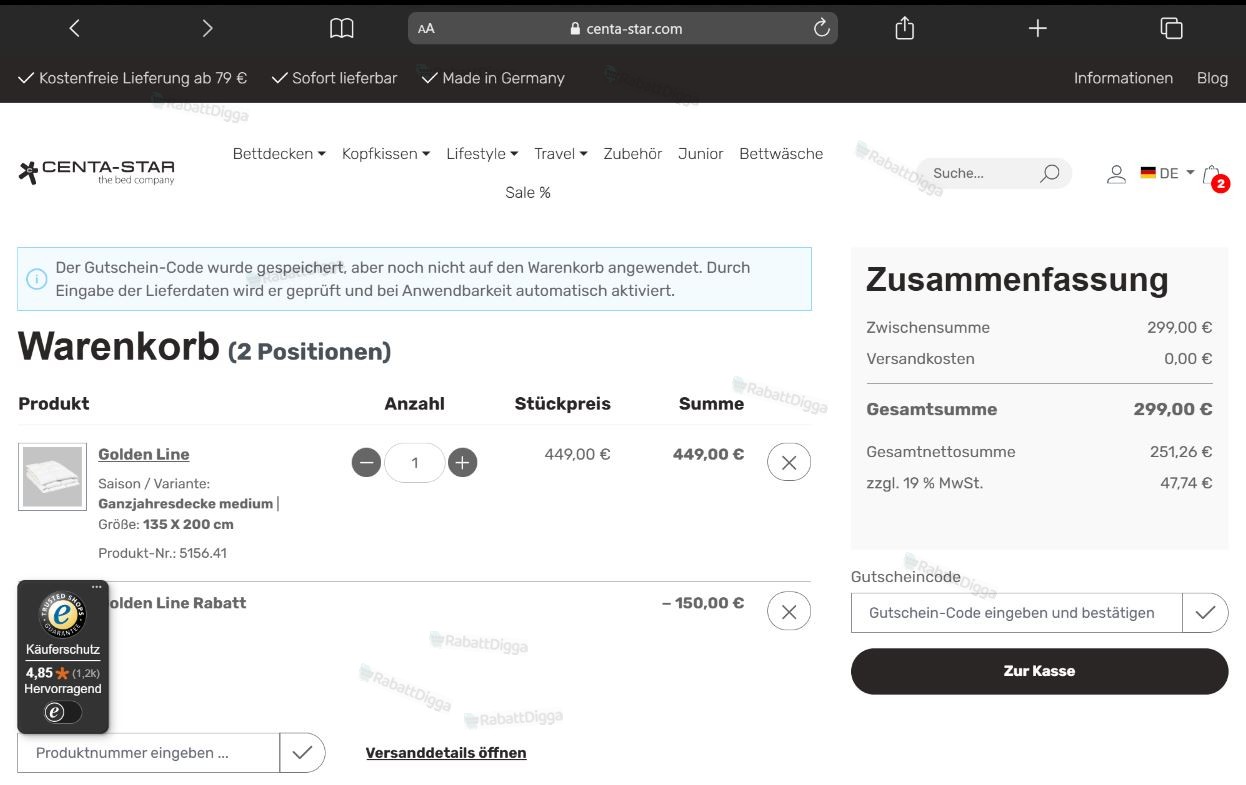Click the Sofort lieferbar text
Screen dimensions: 1246x785
click(344, 78)
